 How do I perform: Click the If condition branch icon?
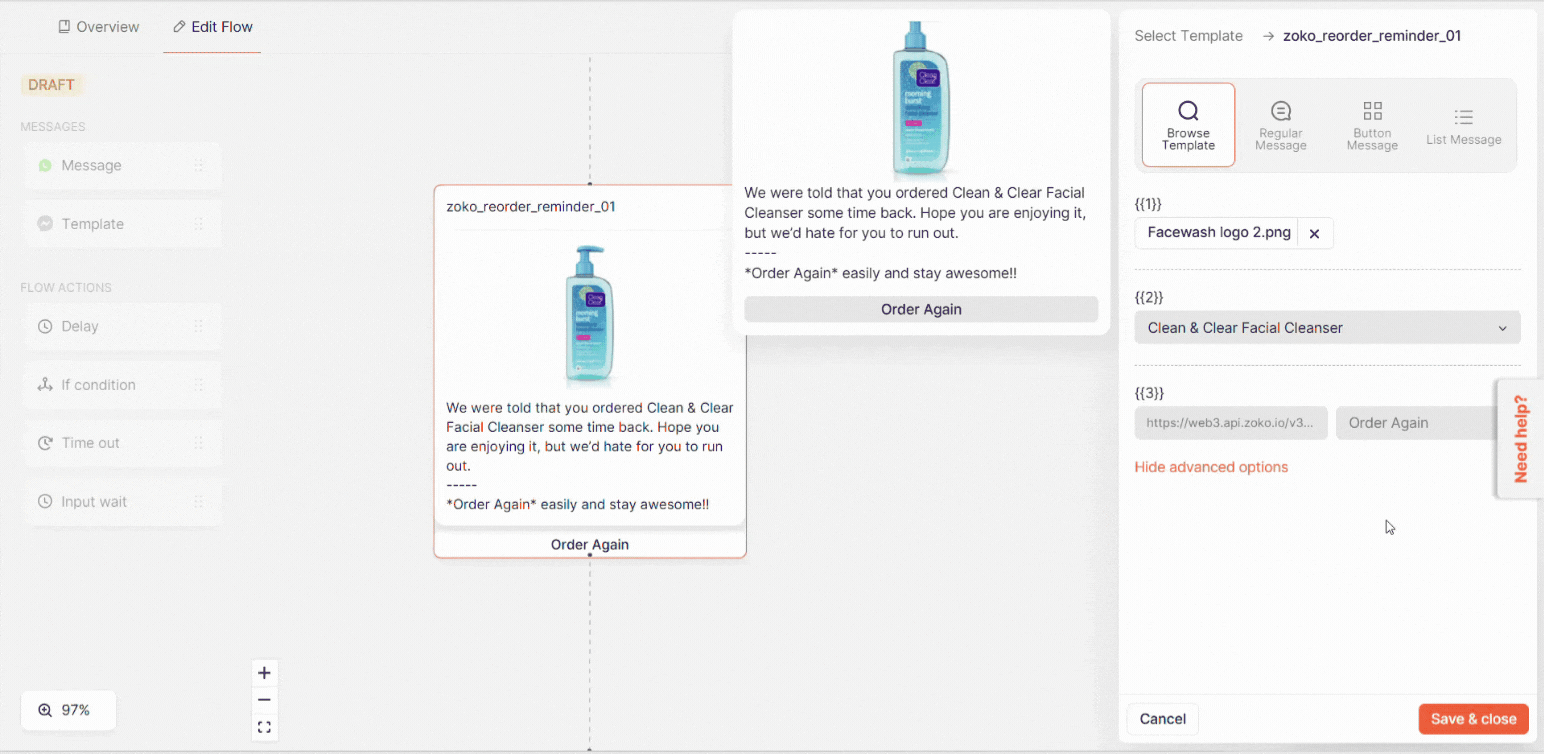(45, 385)
